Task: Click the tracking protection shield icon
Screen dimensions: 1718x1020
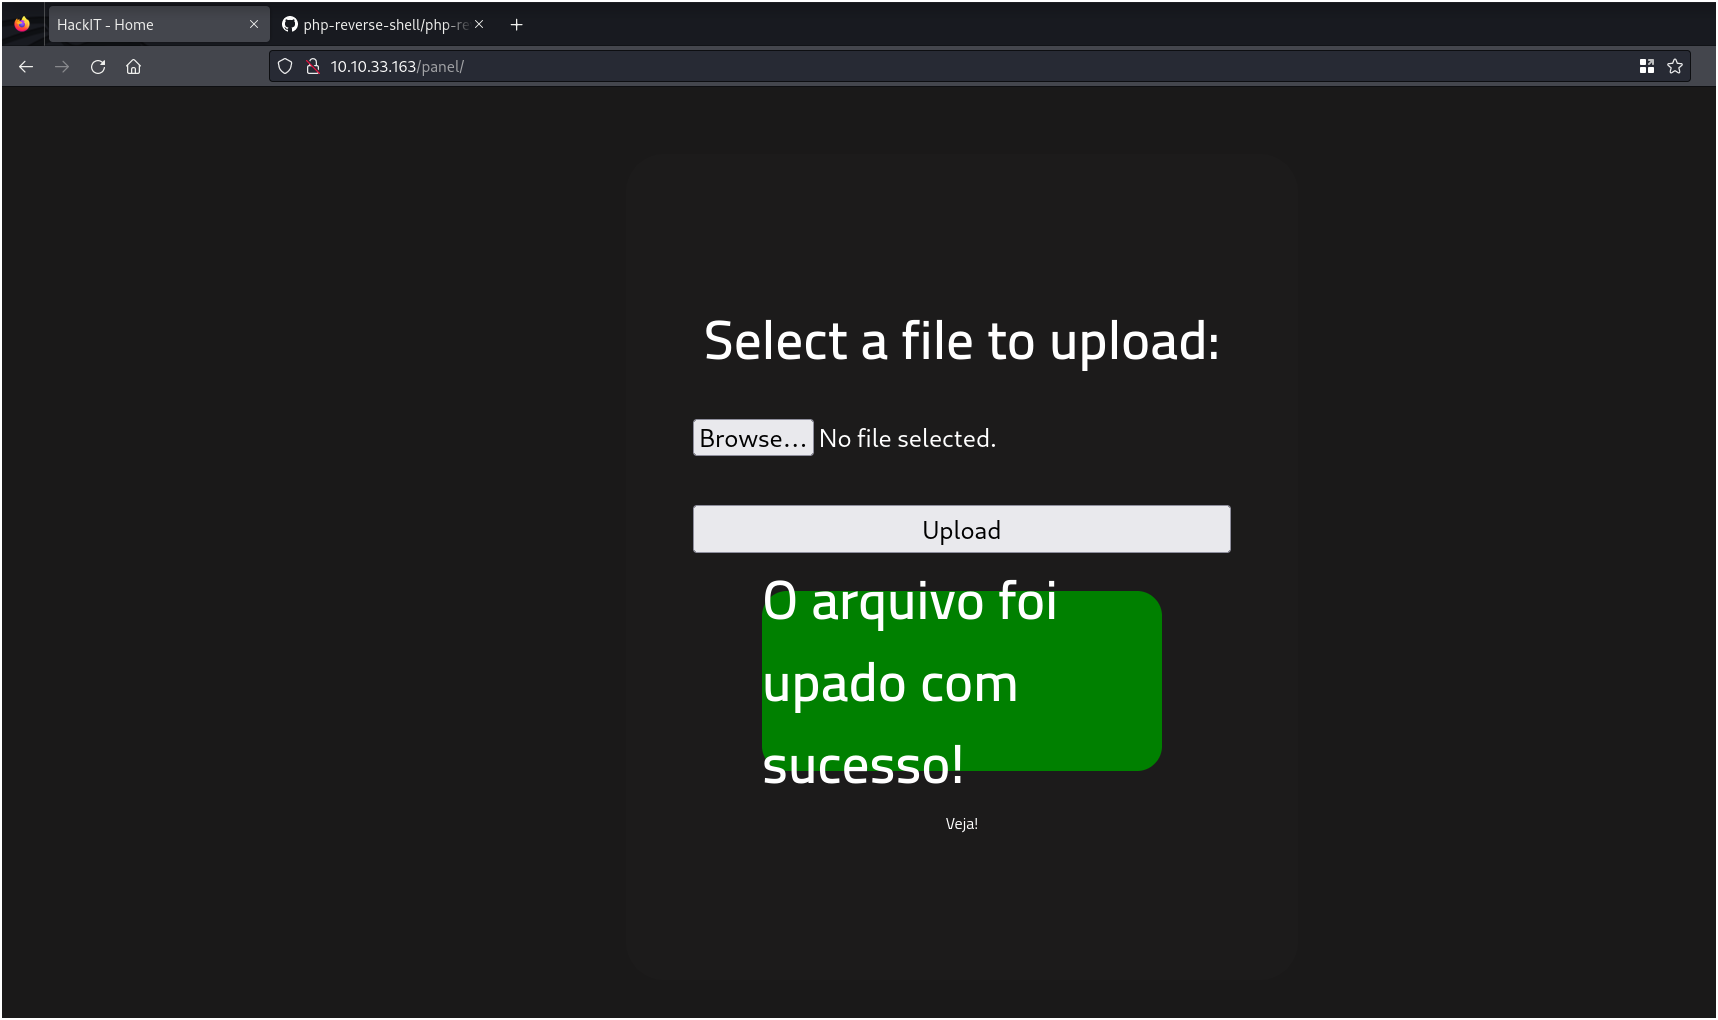Action: [x=285, y=67]
